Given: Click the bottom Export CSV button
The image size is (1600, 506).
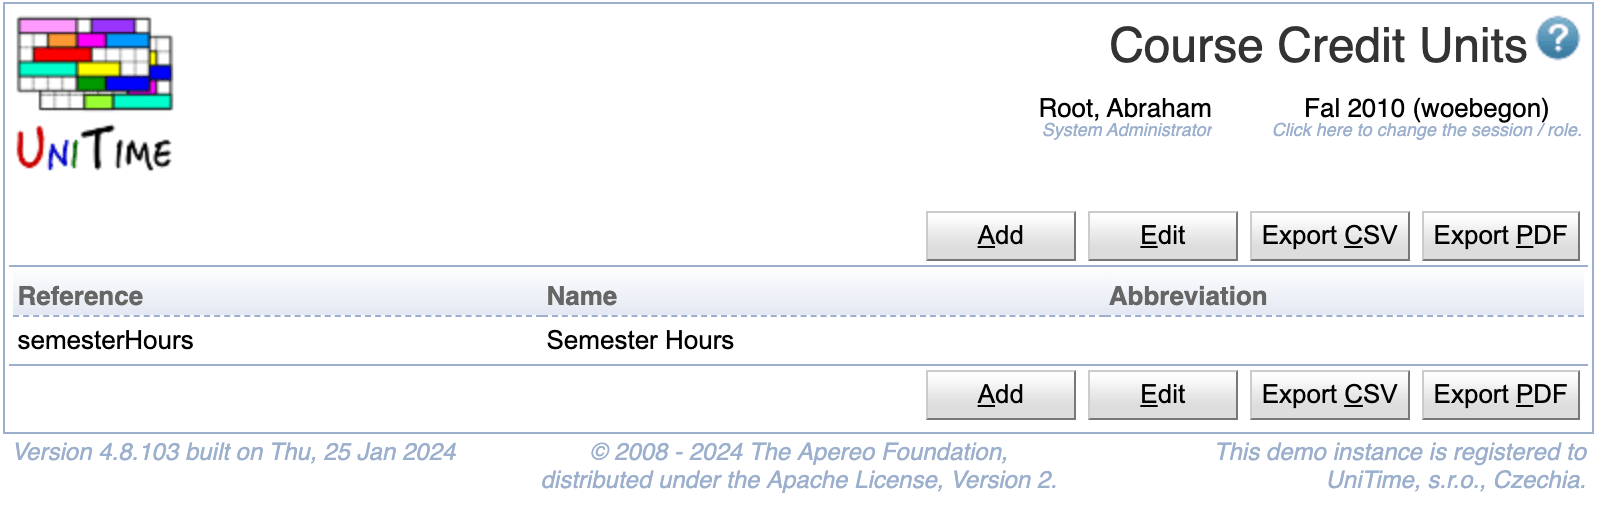Looking at the screenshot, I should [1329, 395].
